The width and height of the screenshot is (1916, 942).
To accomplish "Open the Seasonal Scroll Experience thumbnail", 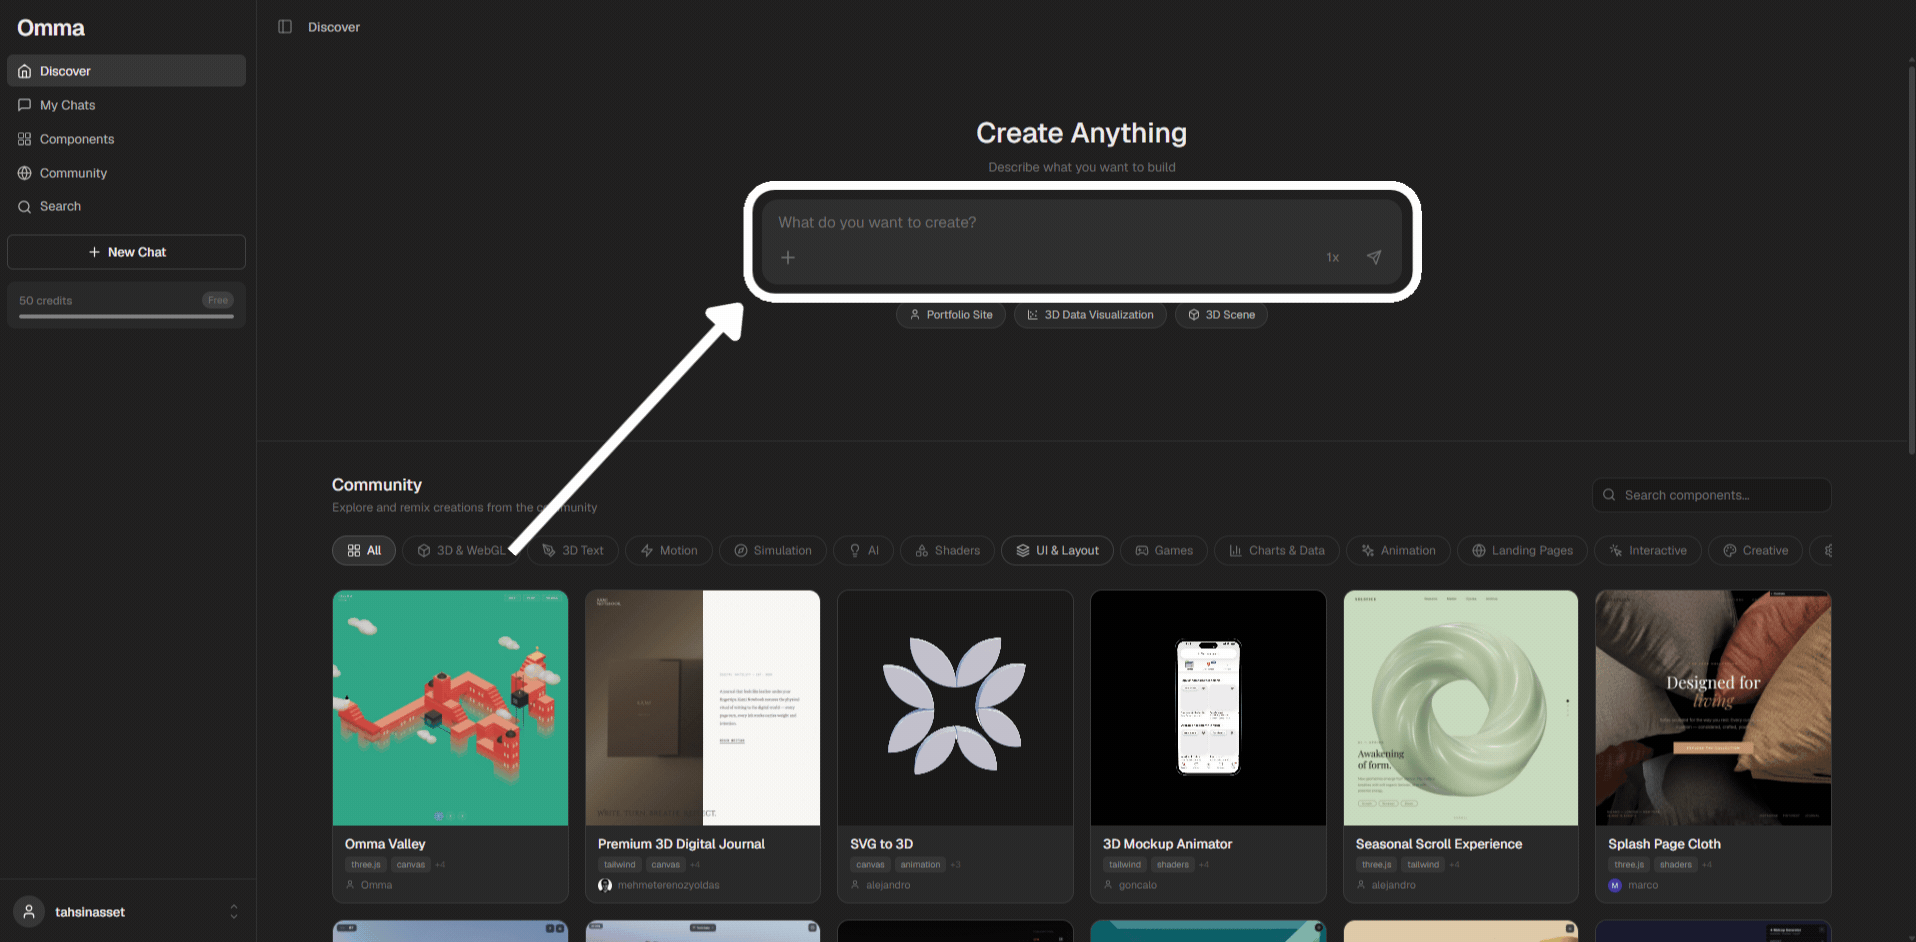I will pos(1461,708).
